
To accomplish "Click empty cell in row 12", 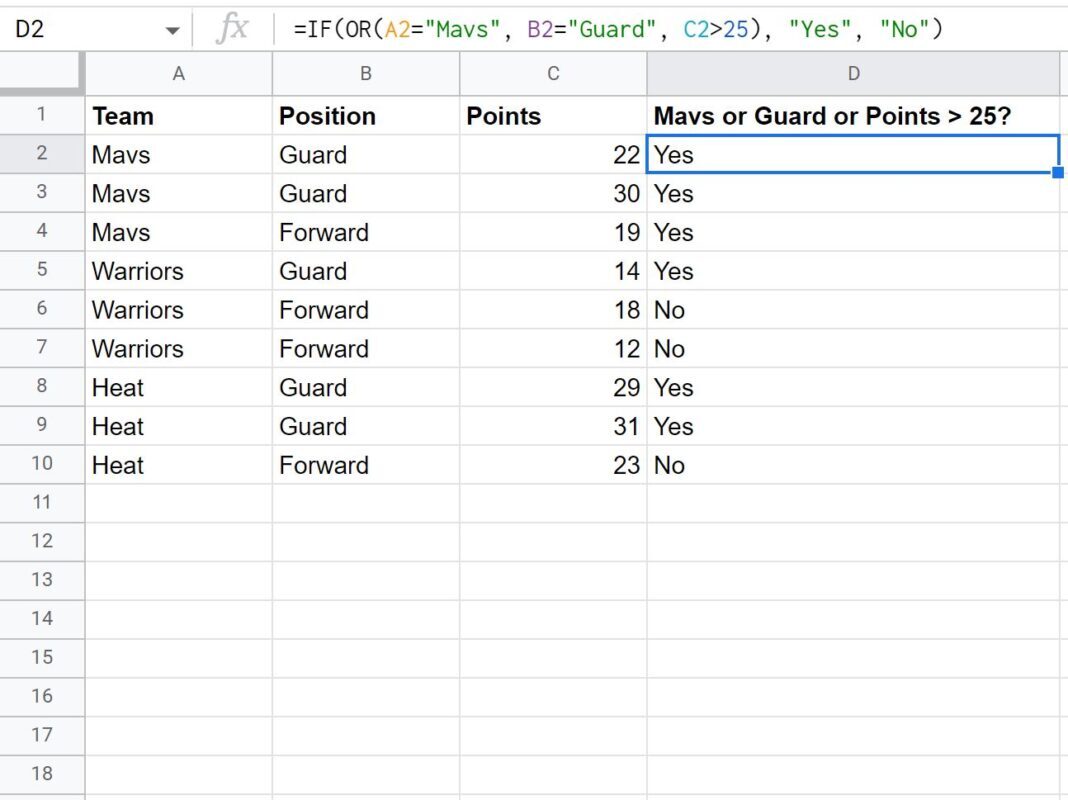I will [178, 541].
